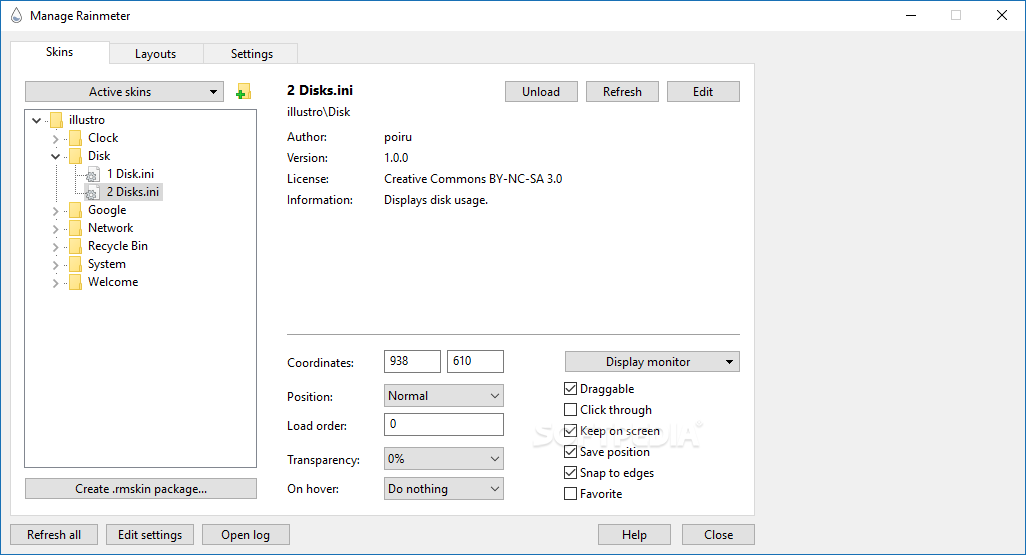Click the Network folder icon
Image resolution: width=1026 pixels, height=555 pixels.
(x=75, y=228)
